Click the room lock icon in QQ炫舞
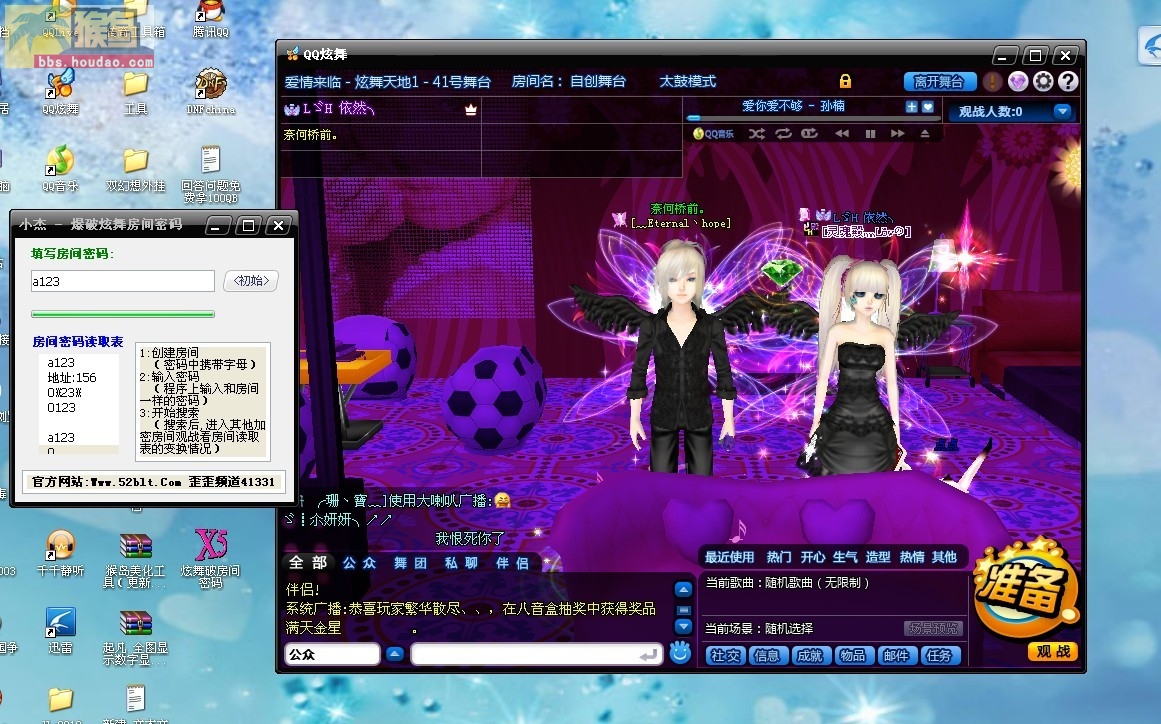This screenshot has height=724, width=1161. pyautogui.click(x=845, y=81)
